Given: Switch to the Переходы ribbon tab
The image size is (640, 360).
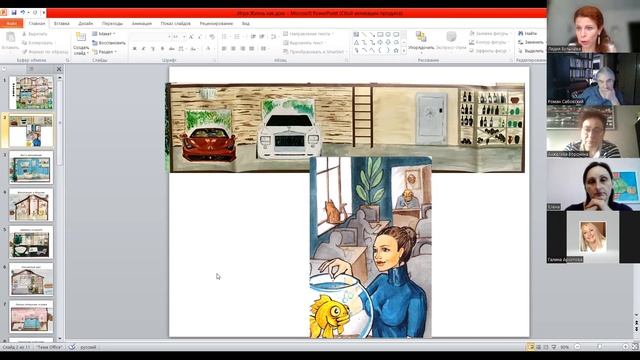Looking at the screenshot, I should pos(112,23).
